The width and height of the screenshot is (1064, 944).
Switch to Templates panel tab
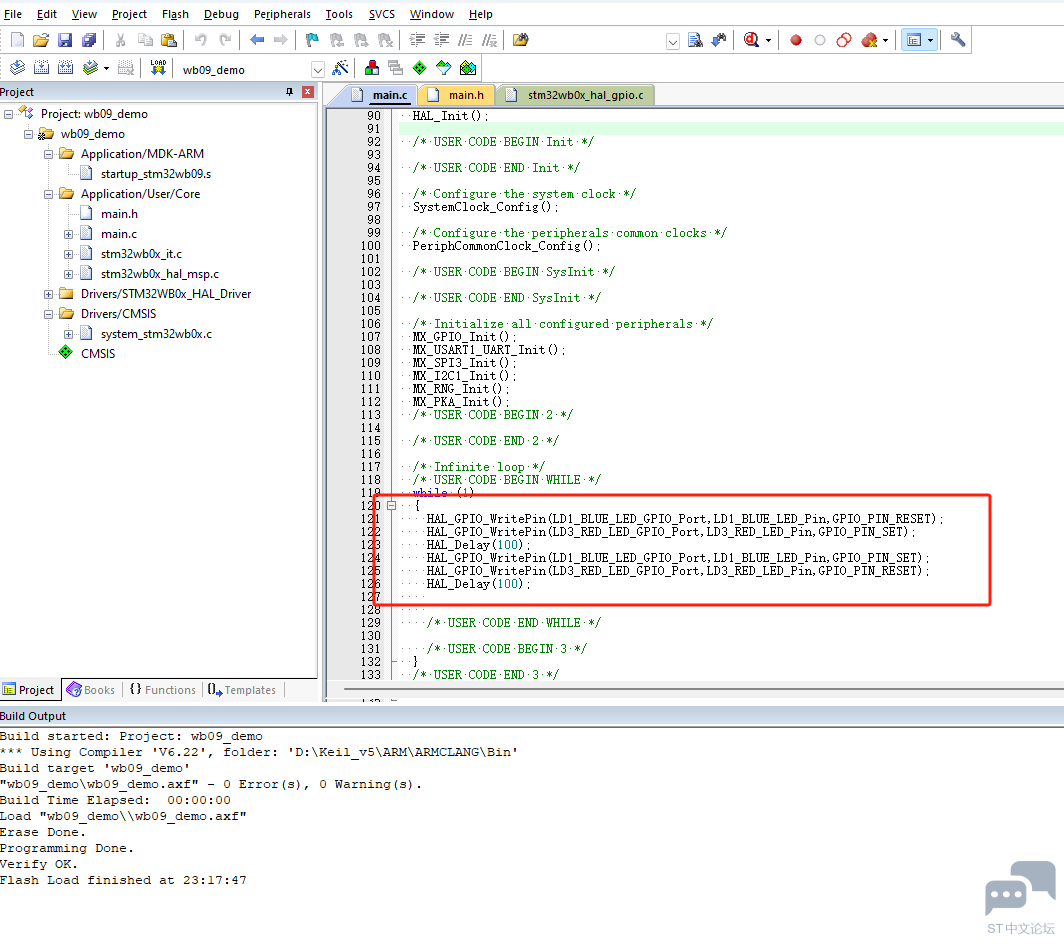[x=242, y=690]
